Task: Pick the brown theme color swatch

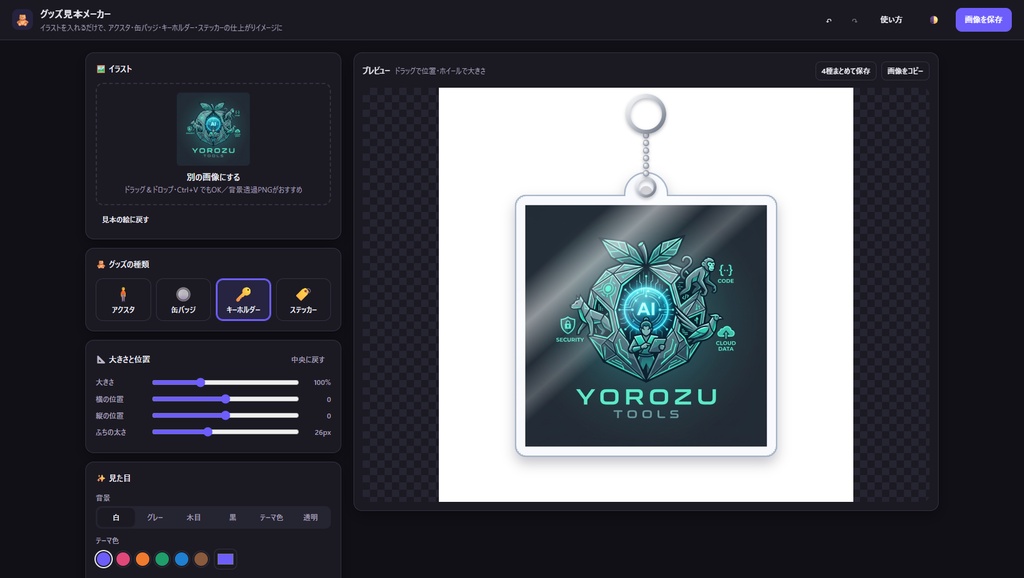Action: [201, 559]
